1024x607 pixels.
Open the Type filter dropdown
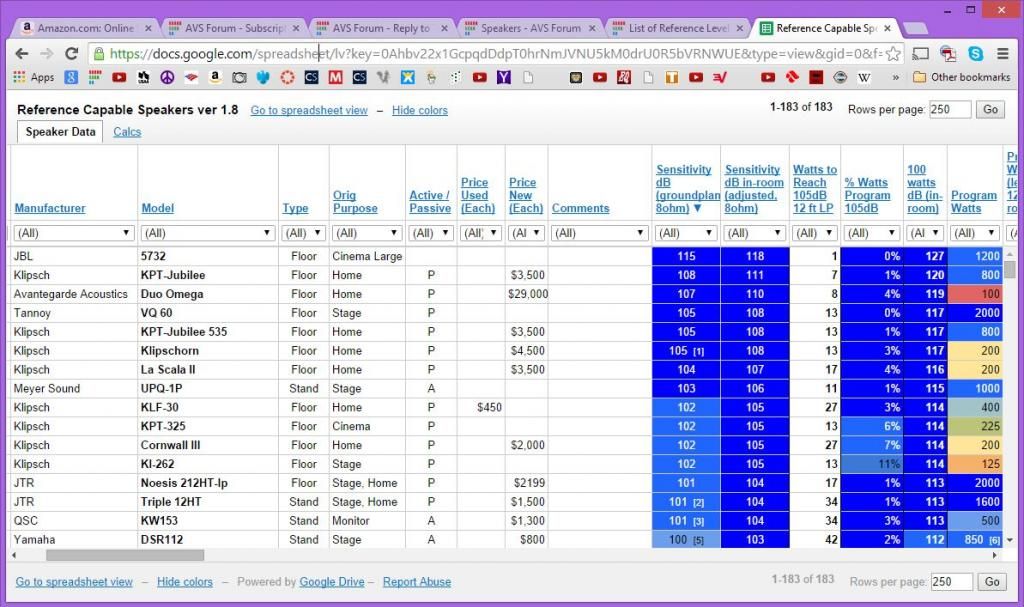tap(304, 233)
